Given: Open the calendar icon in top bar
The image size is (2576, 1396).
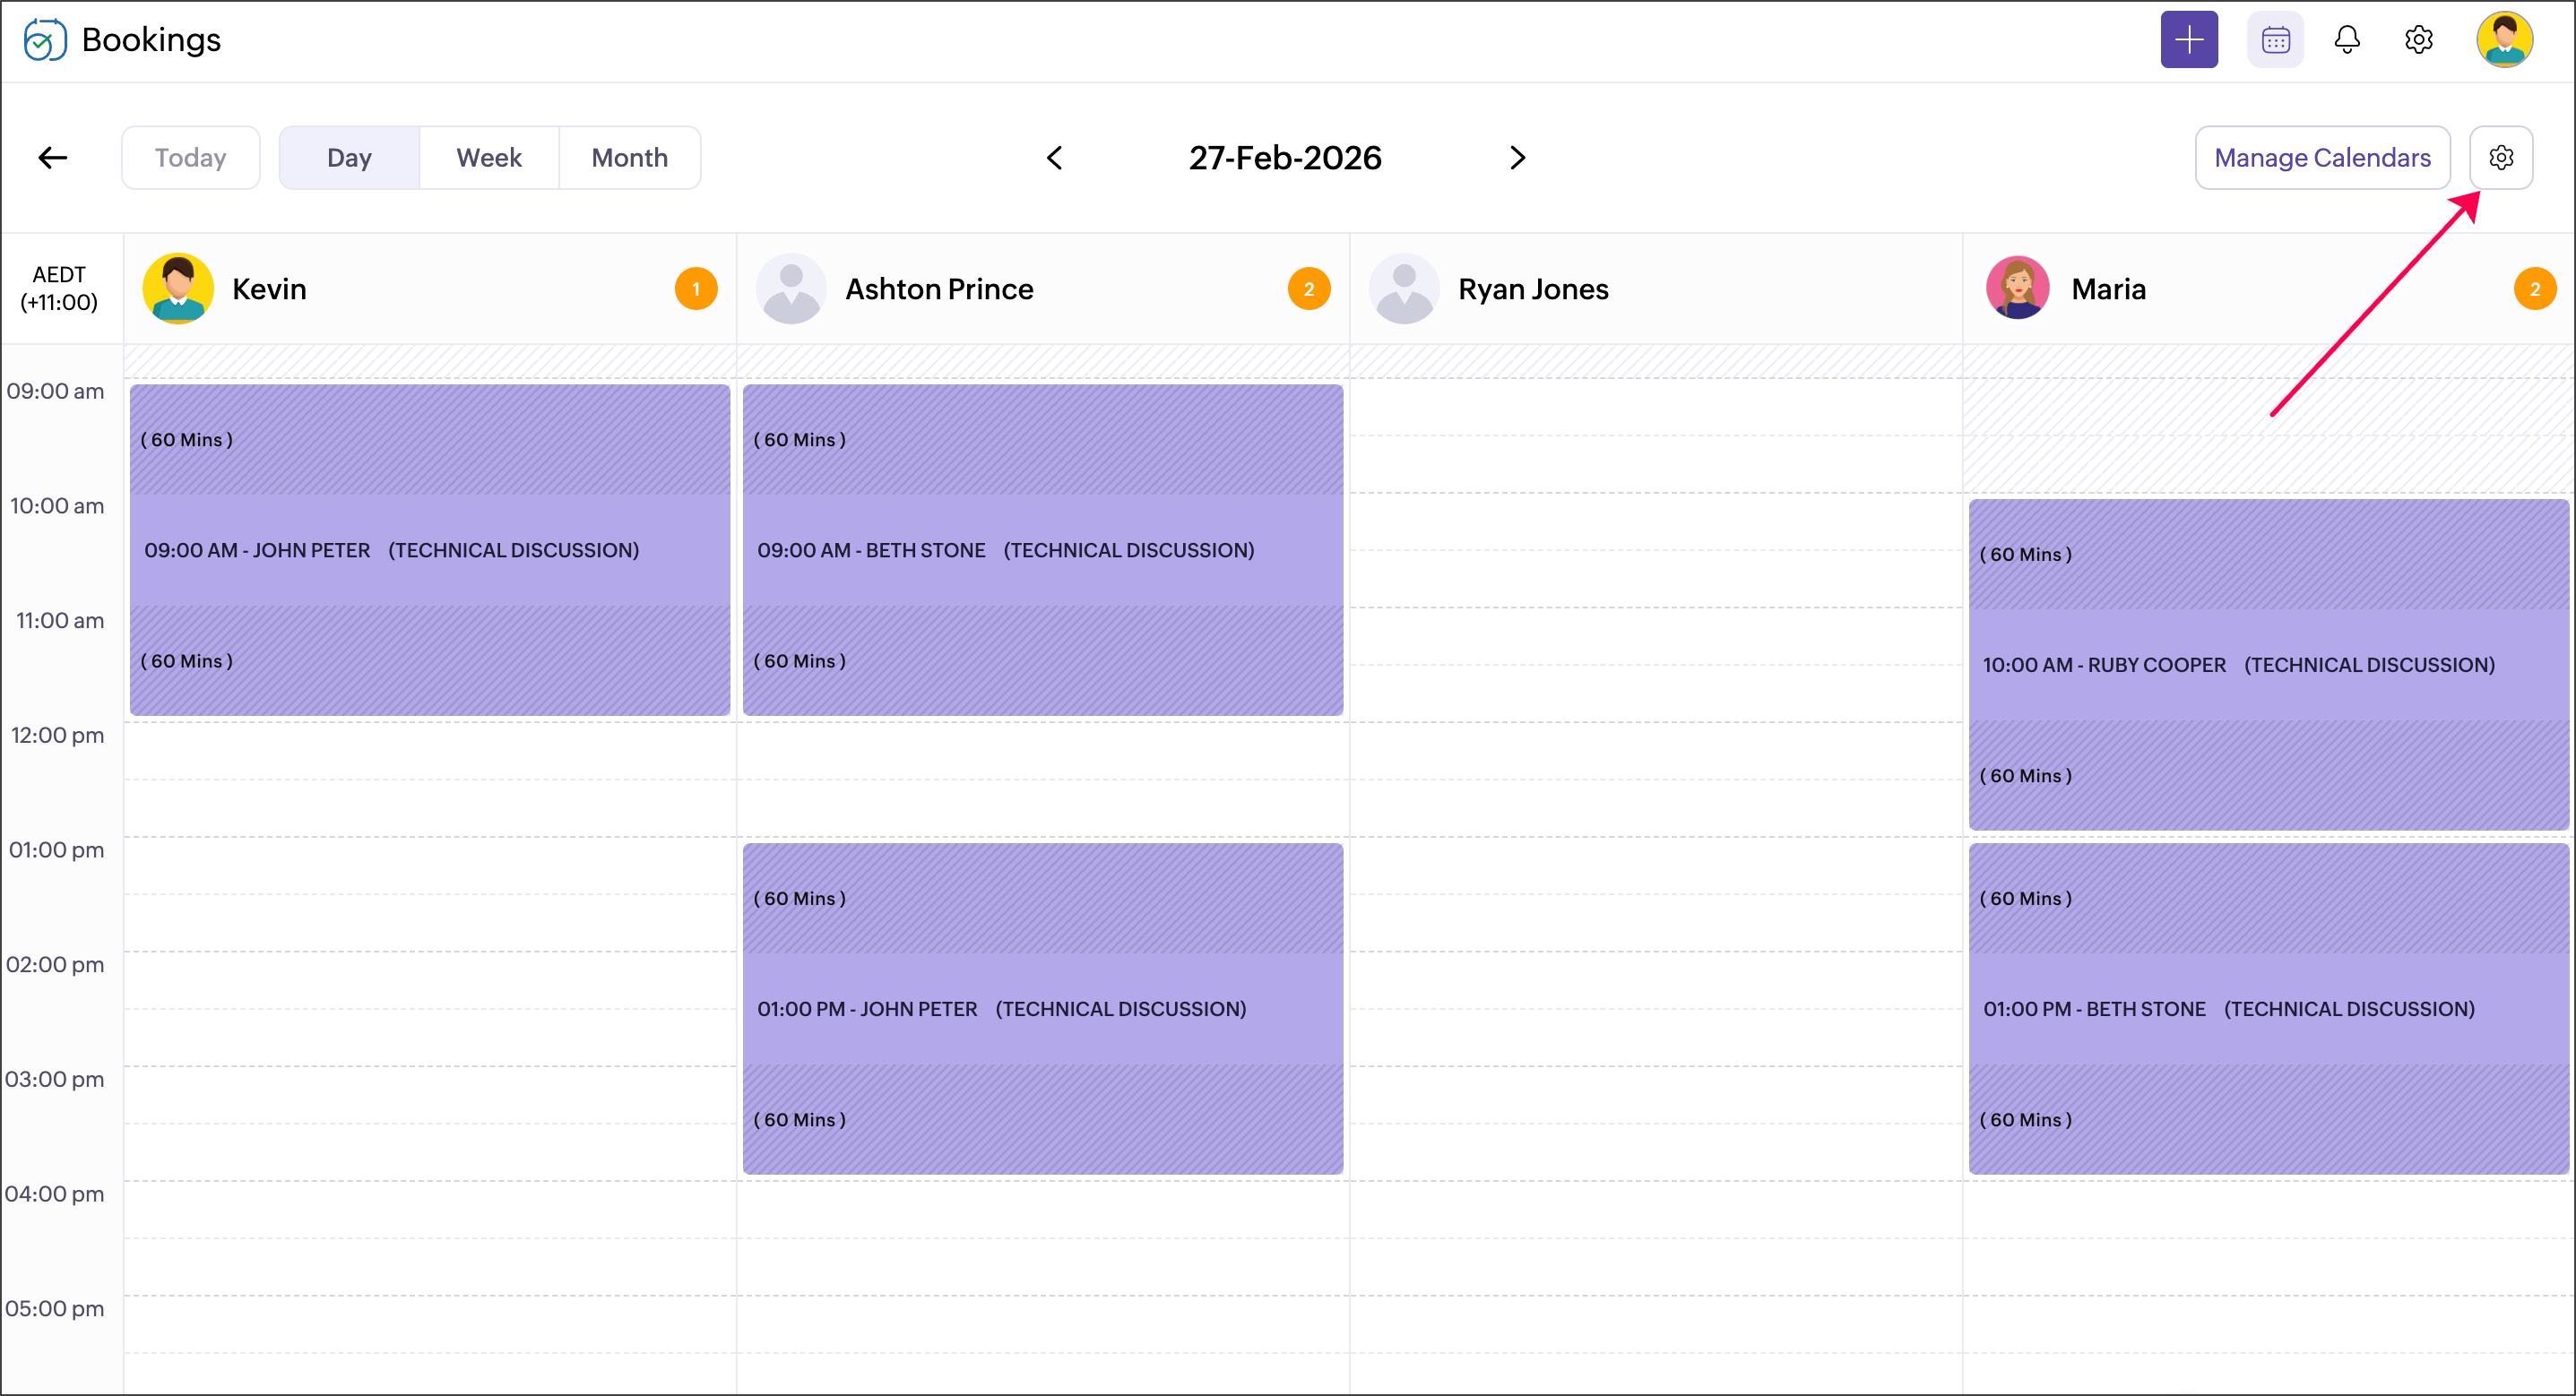Looking at the screenshot, I should 2275,40.
